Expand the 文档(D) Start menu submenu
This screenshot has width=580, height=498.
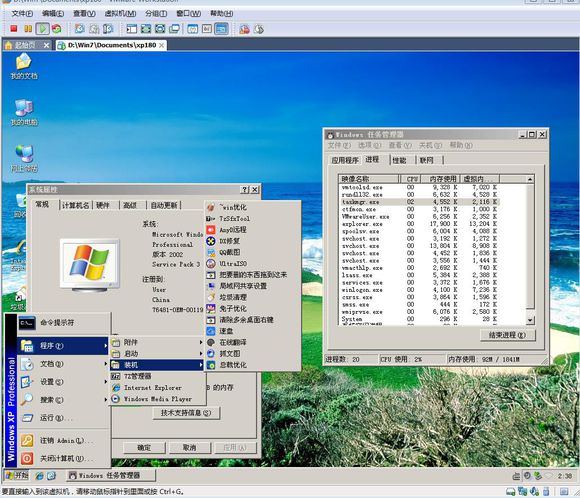click(63, 364)
